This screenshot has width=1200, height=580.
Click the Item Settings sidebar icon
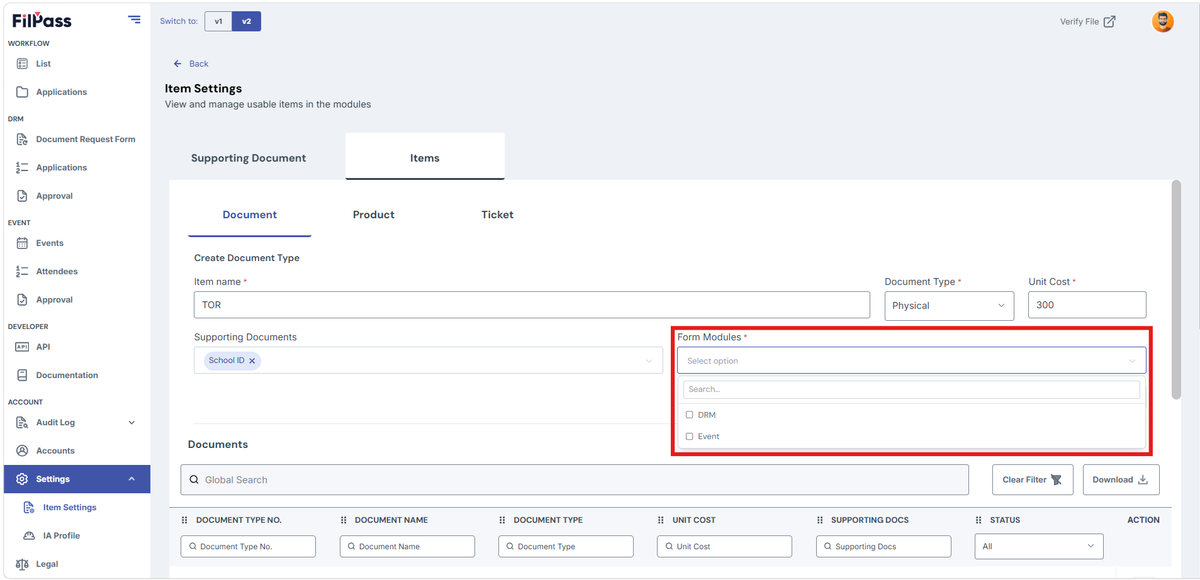(x=29, y=507)
